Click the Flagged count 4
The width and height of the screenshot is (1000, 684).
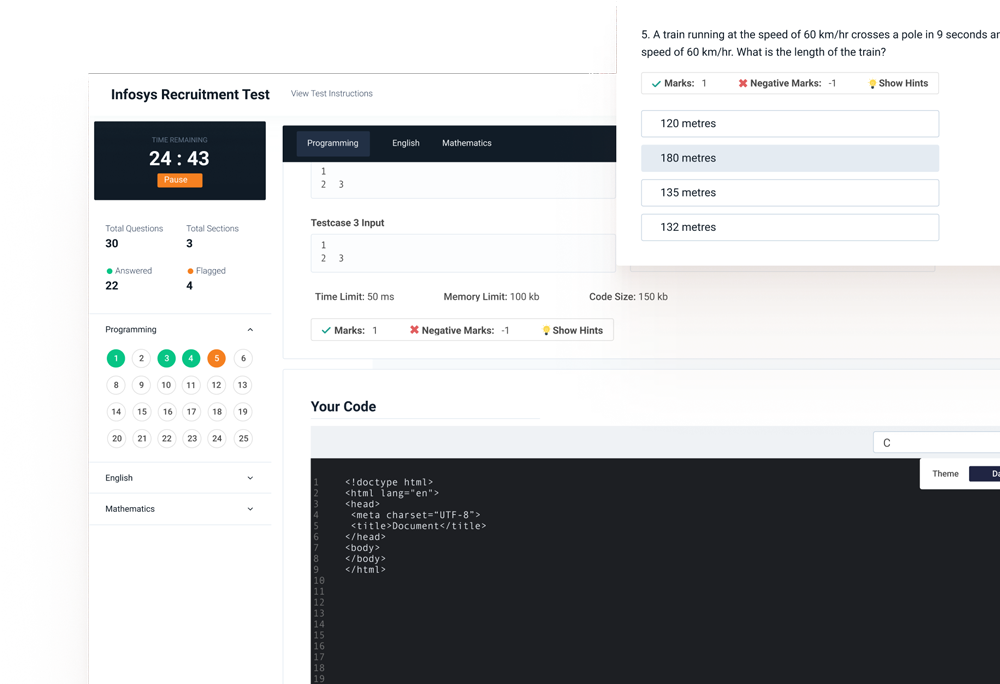point(189,286)
